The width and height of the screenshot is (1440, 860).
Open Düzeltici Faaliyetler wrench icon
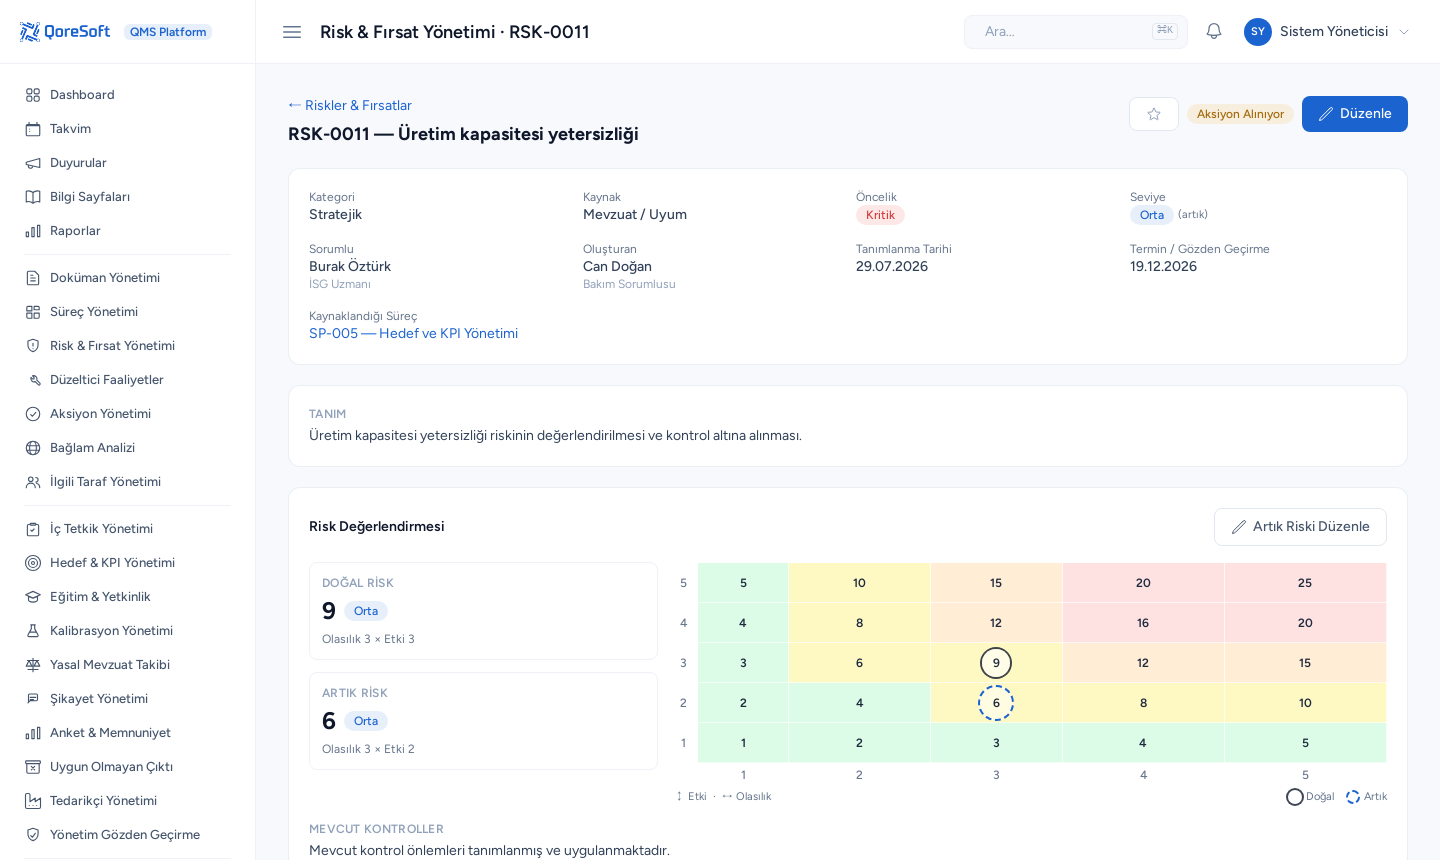point(33,380)
